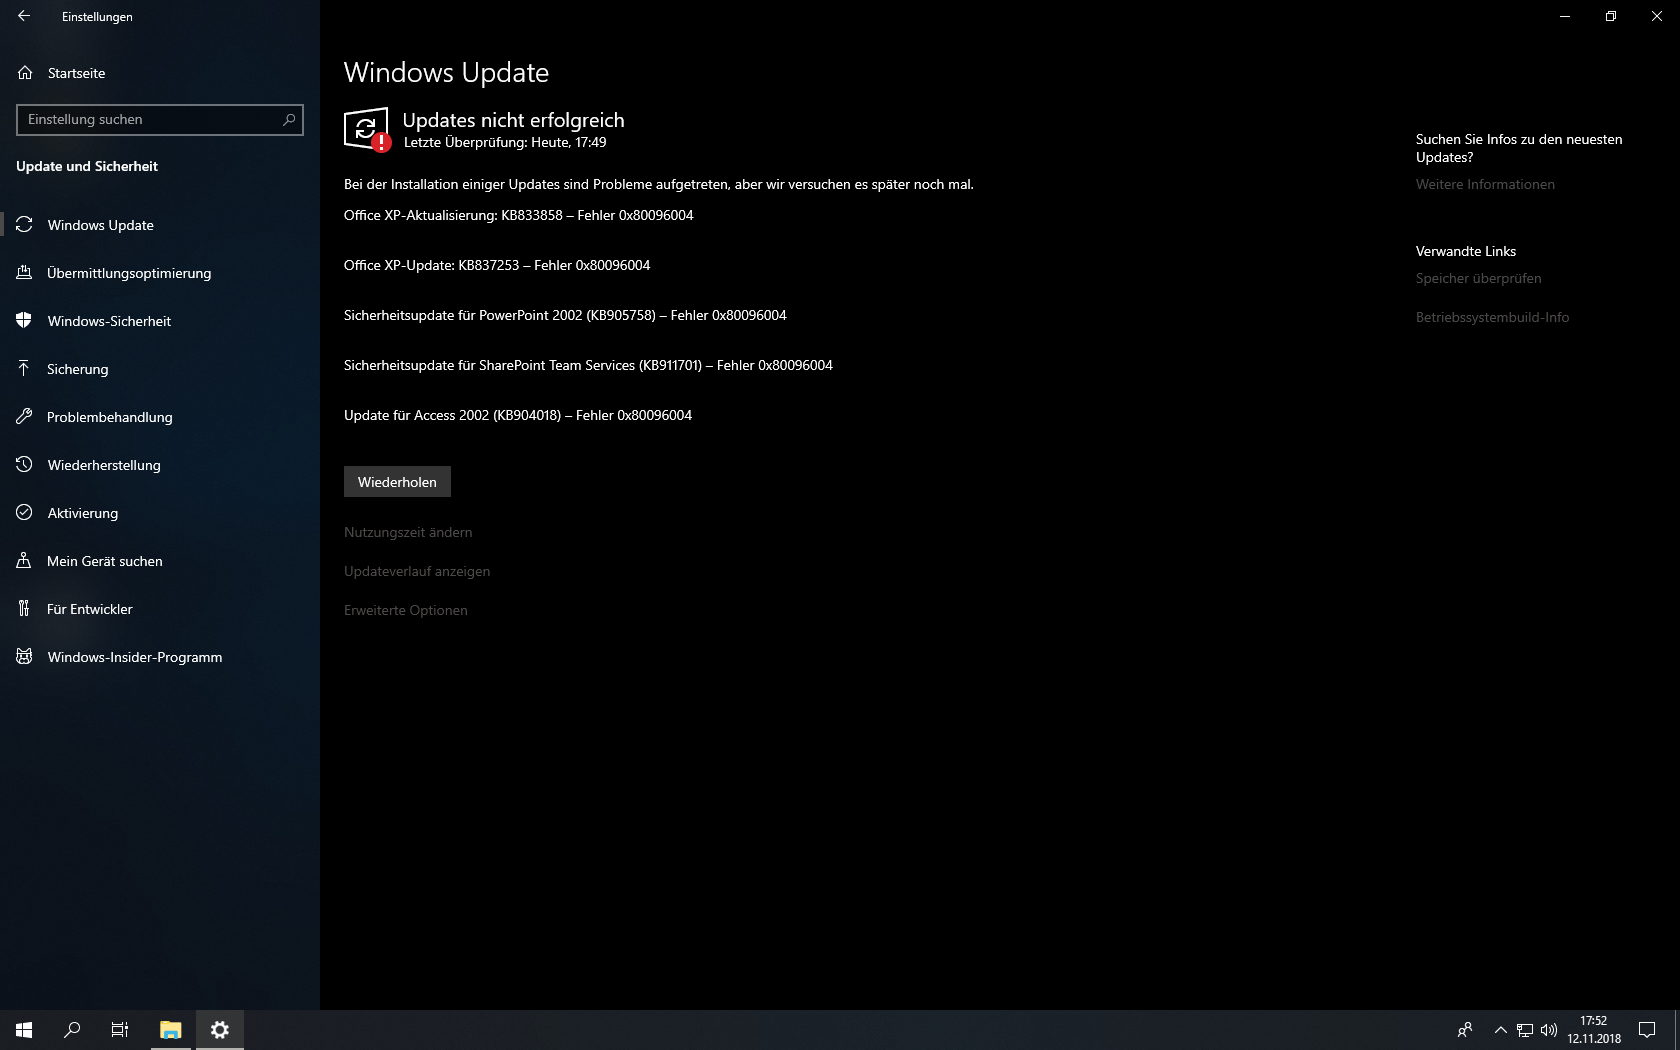Restore down the Einstellungen window
This screenshot has width=1680, height=1050.
pyautogui.click(x=1611, y=16)
